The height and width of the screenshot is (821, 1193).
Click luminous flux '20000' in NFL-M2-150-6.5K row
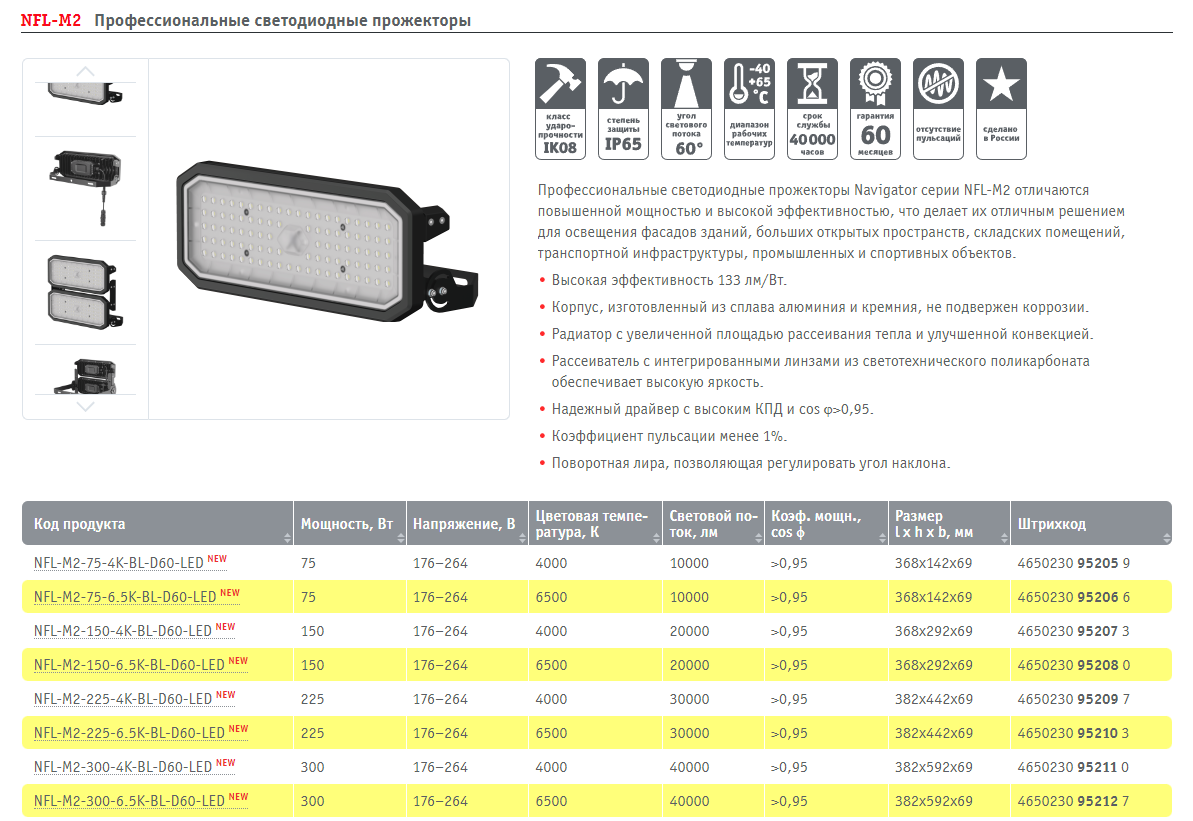[x=689, y=665]
